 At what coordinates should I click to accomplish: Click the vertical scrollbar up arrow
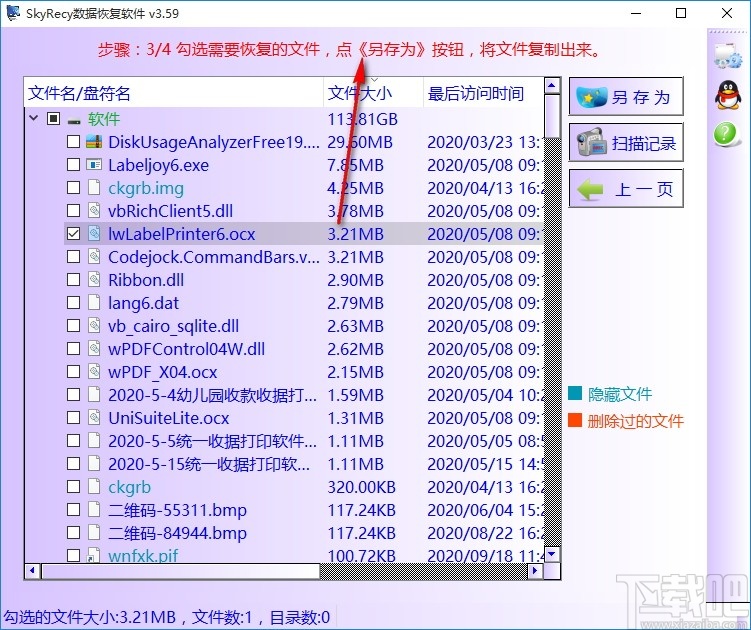coord(552,86)
